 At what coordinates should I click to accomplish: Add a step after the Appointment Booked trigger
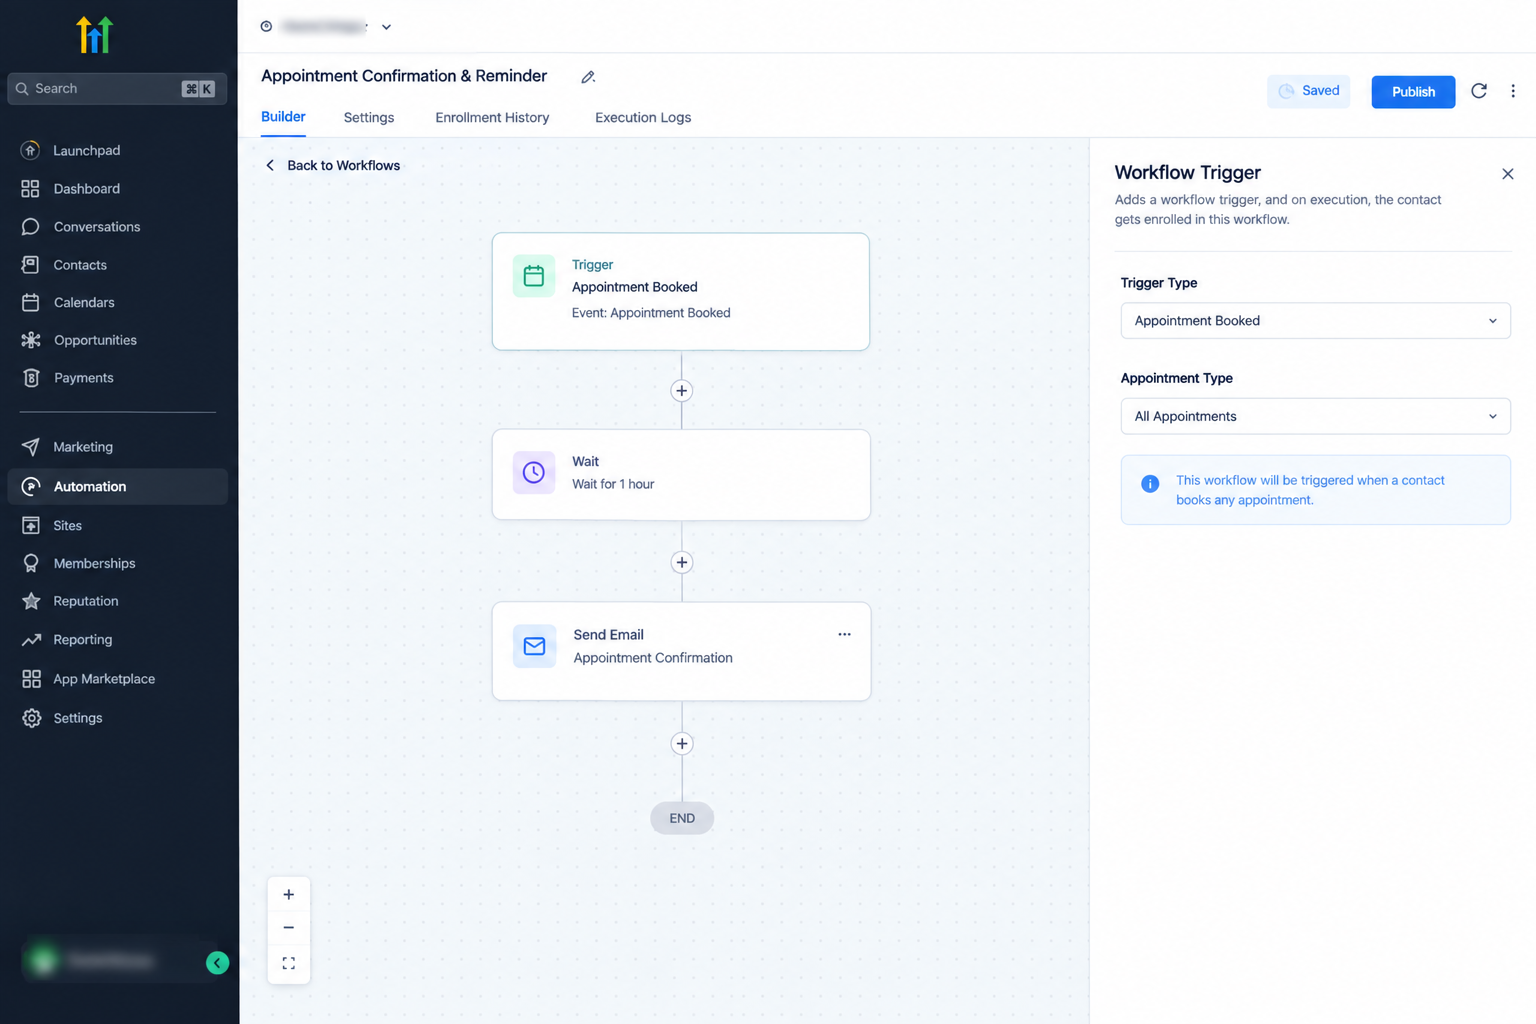pos(682,391)
